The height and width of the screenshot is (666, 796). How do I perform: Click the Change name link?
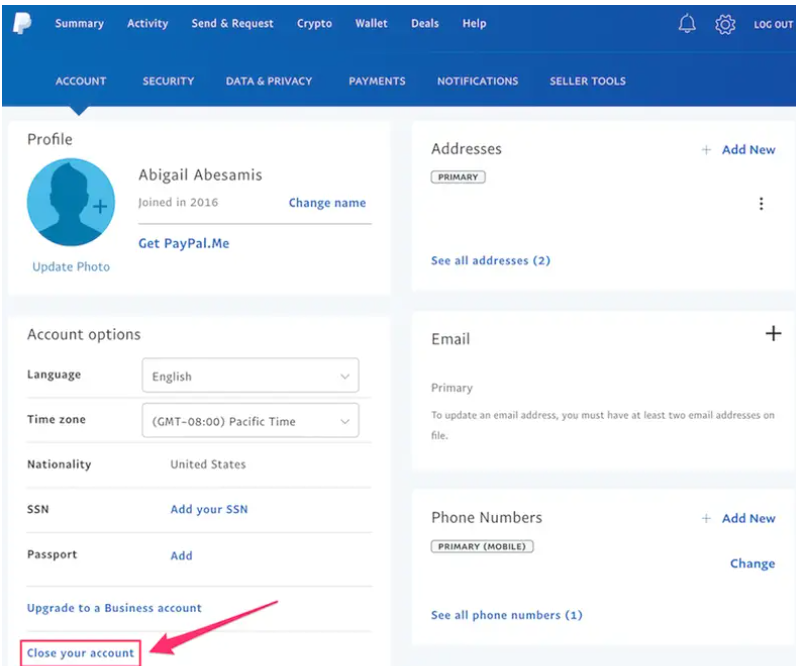click(x=327, y=203)
